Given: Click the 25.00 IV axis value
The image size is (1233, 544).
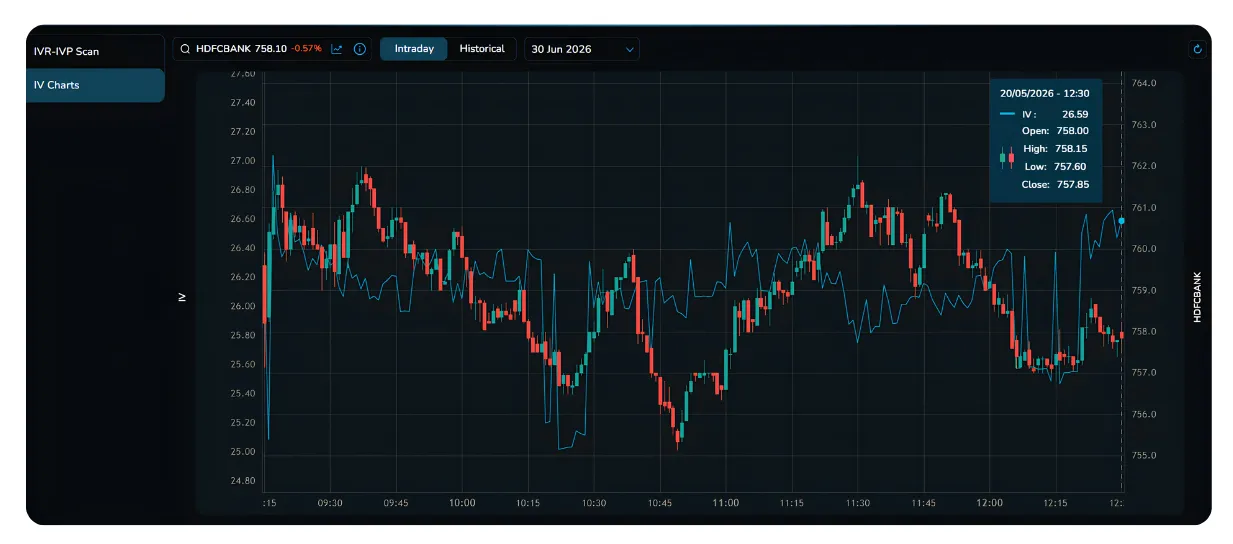Looking at the screenshot, I should pos(242,452).
